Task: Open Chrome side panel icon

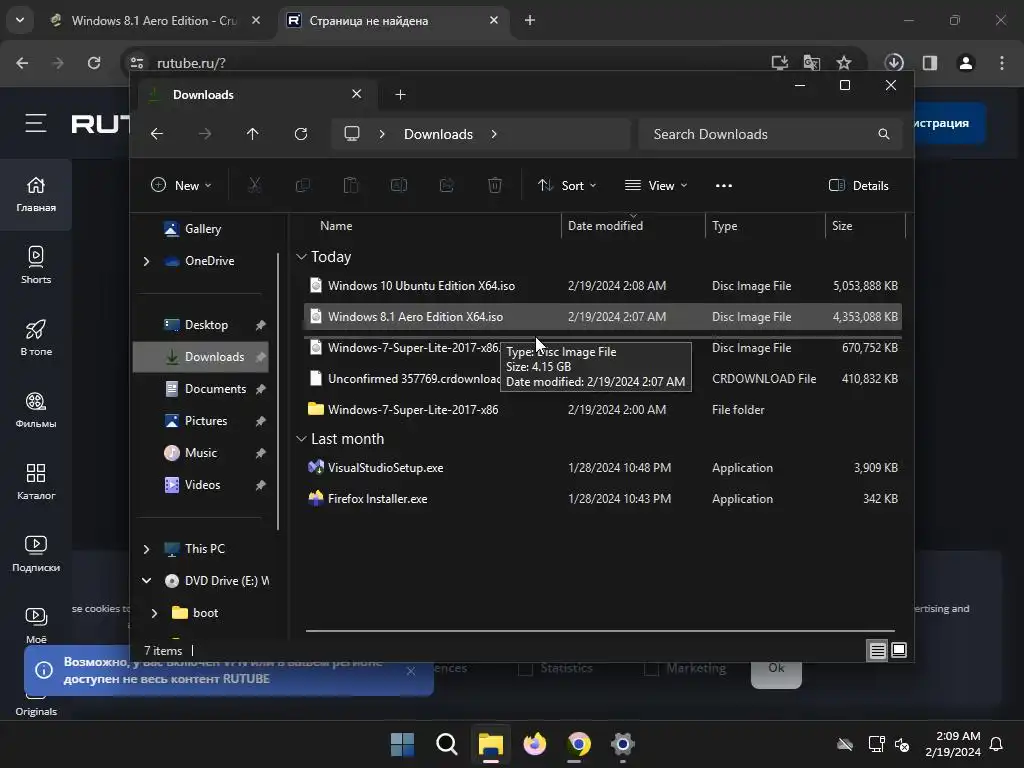Action: click(x=930, y=63)
